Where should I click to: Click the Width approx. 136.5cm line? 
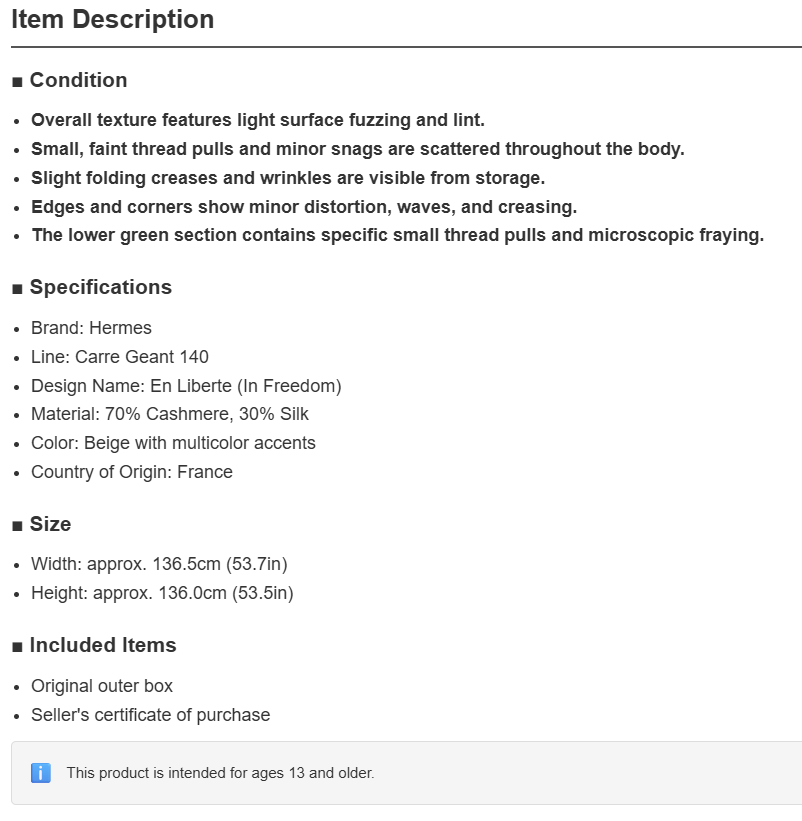159,564
